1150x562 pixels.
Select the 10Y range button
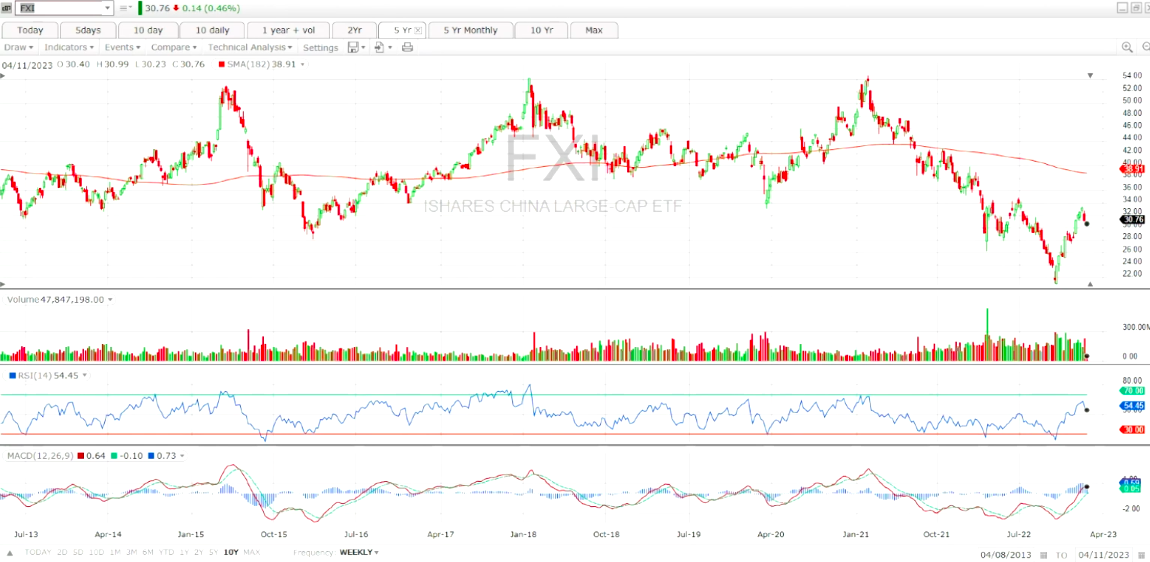(x=232, y=552)
